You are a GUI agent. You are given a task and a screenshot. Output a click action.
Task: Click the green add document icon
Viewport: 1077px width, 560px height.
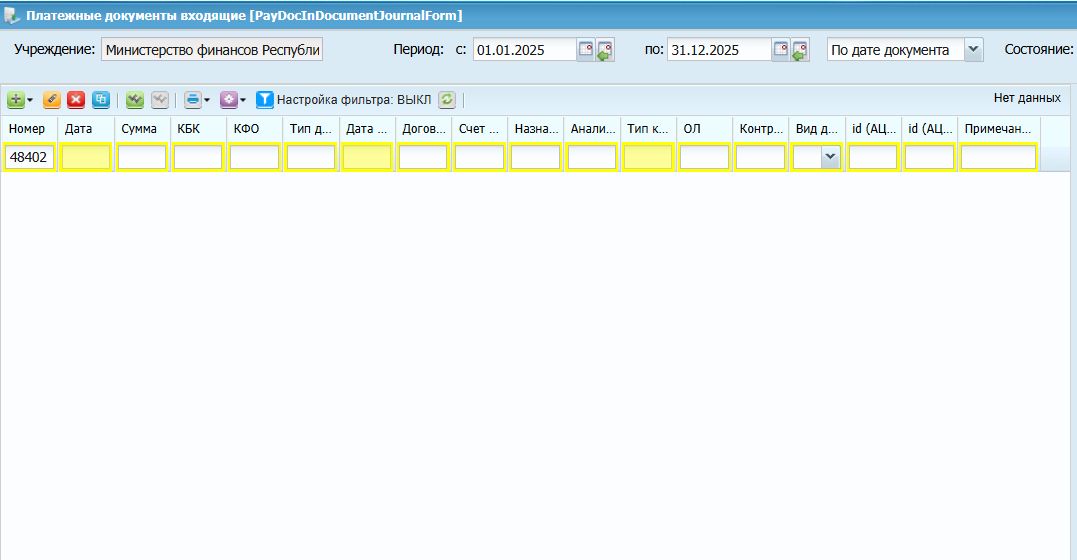[x=16, y=100]
